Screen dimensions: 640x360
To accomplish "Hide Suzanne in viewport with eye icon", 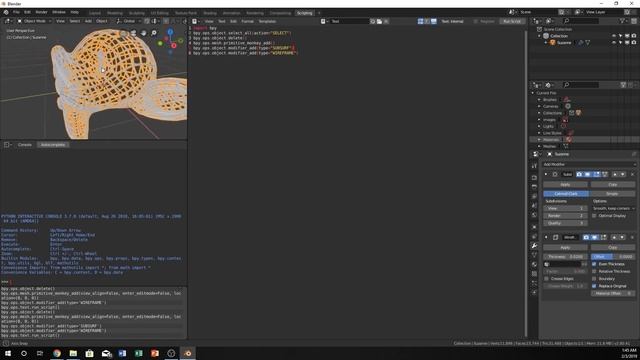I will point(614,42).
